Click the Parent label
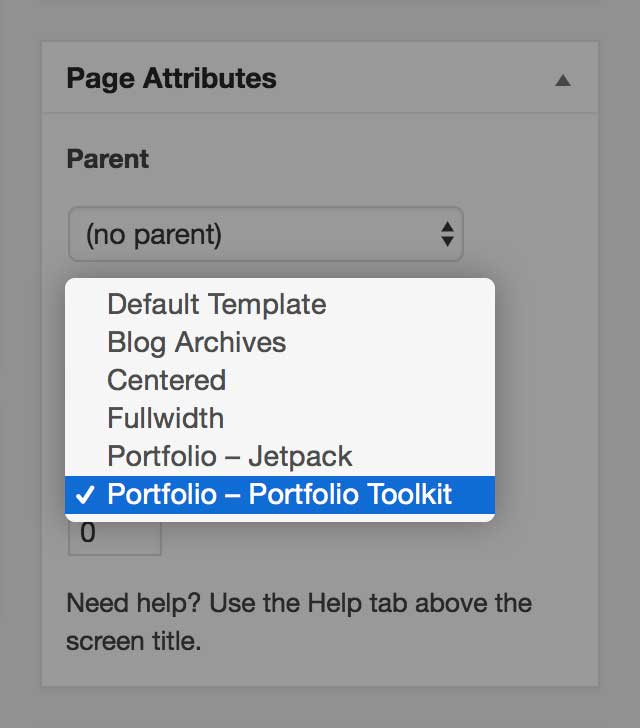This screenshot has height=728, width=640. (108, 159)
